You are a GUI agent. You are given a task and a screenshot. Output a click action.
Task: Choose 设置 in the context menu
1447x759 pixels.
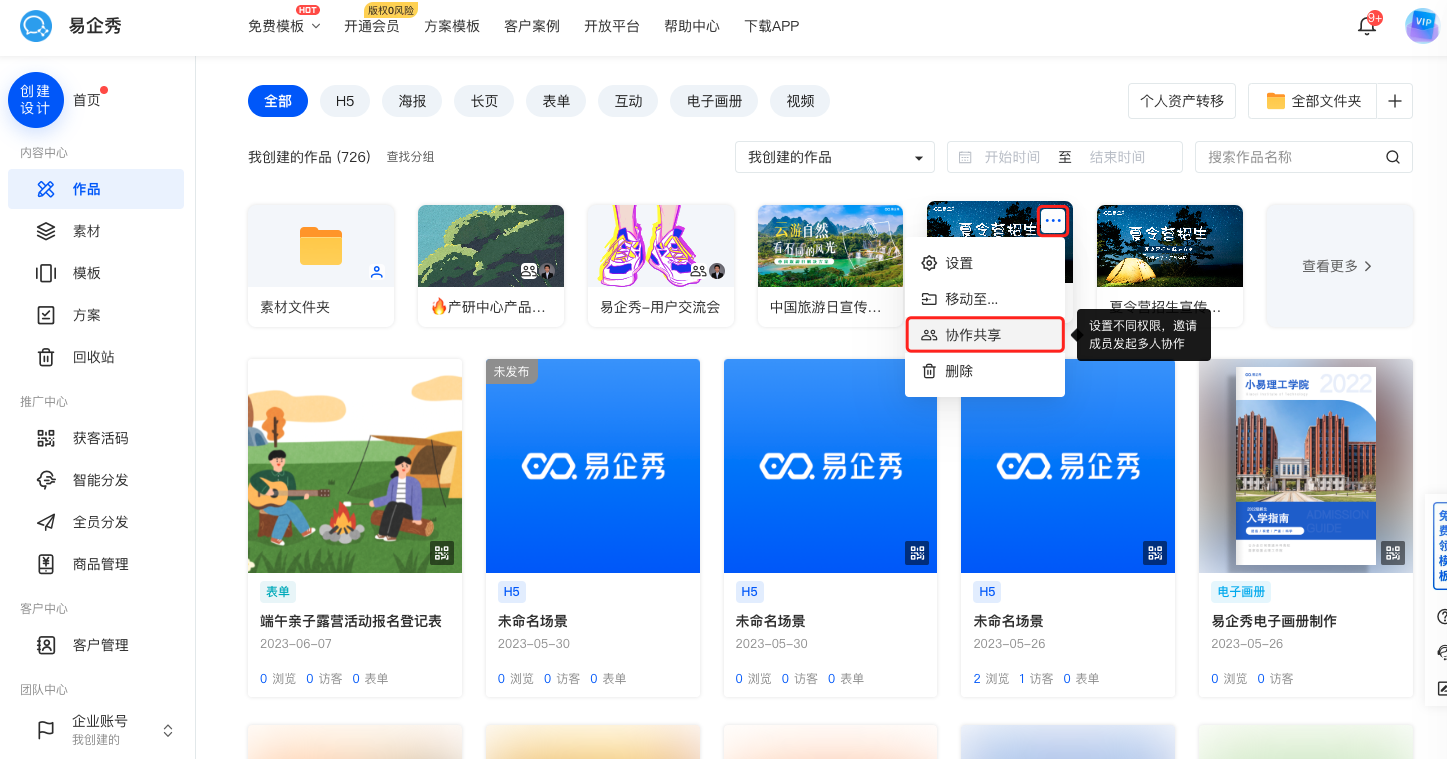[985, 263]
